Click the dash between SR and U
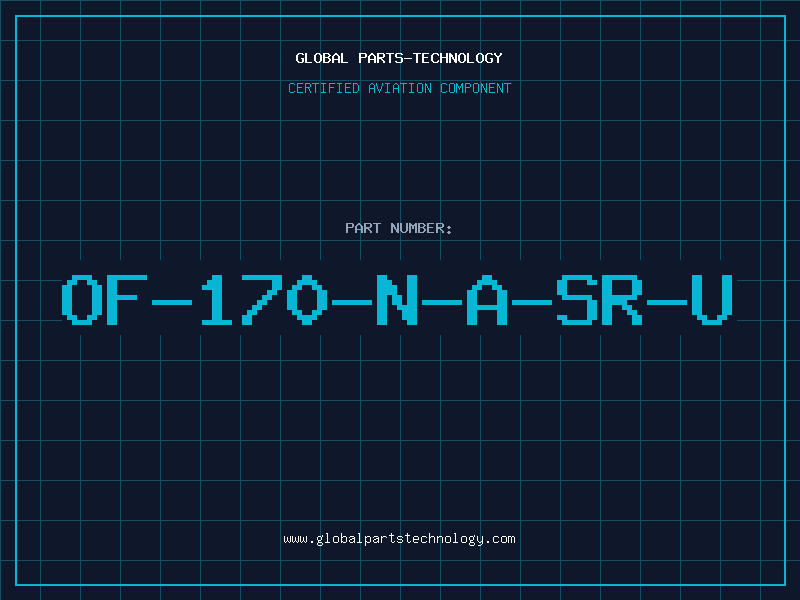 (x=667, y=303)
